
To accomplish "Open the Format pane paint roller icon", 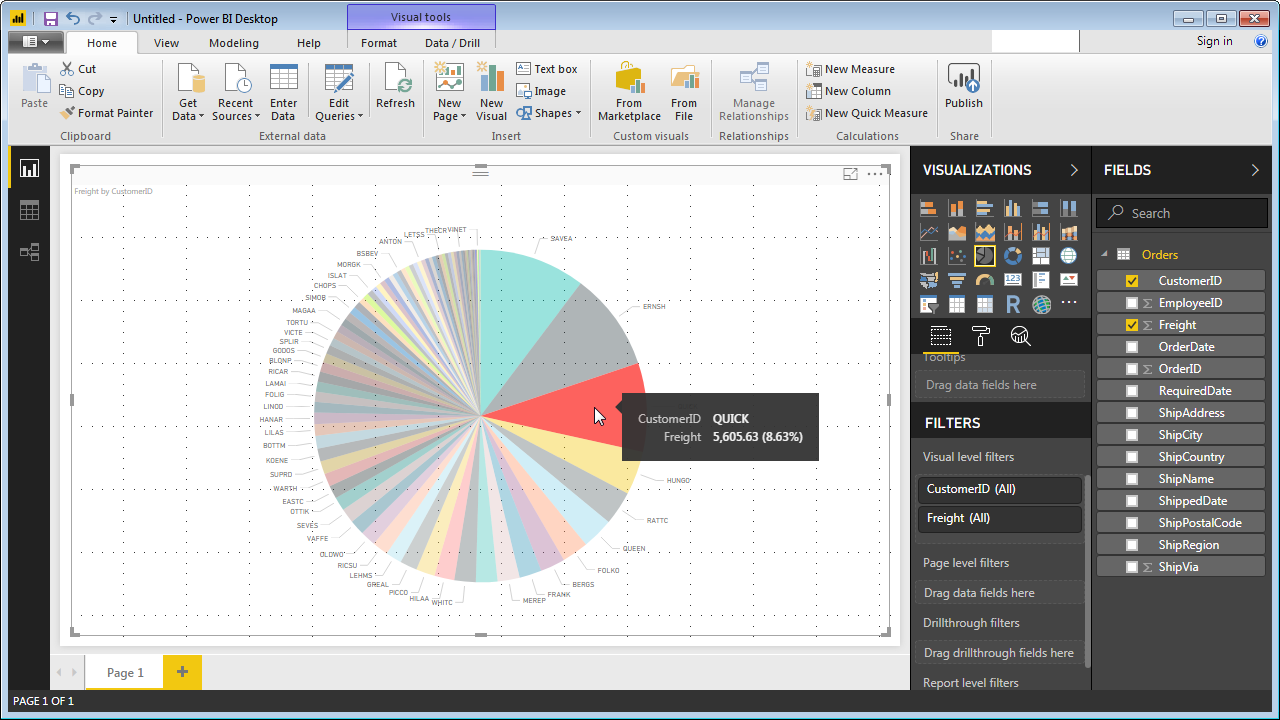I will [981, 335].
